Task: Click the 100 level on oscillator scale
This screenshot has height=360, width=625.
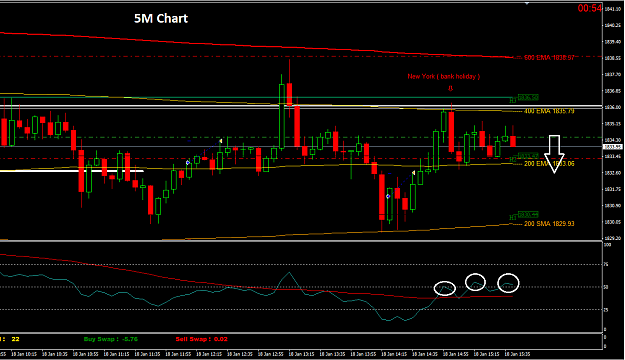Action: click(x=607, y=244)
